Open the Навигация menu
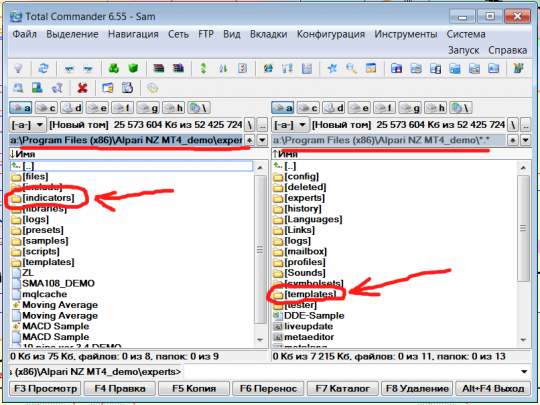The width and height of the screenshot is (540, 405). [133, 34]
